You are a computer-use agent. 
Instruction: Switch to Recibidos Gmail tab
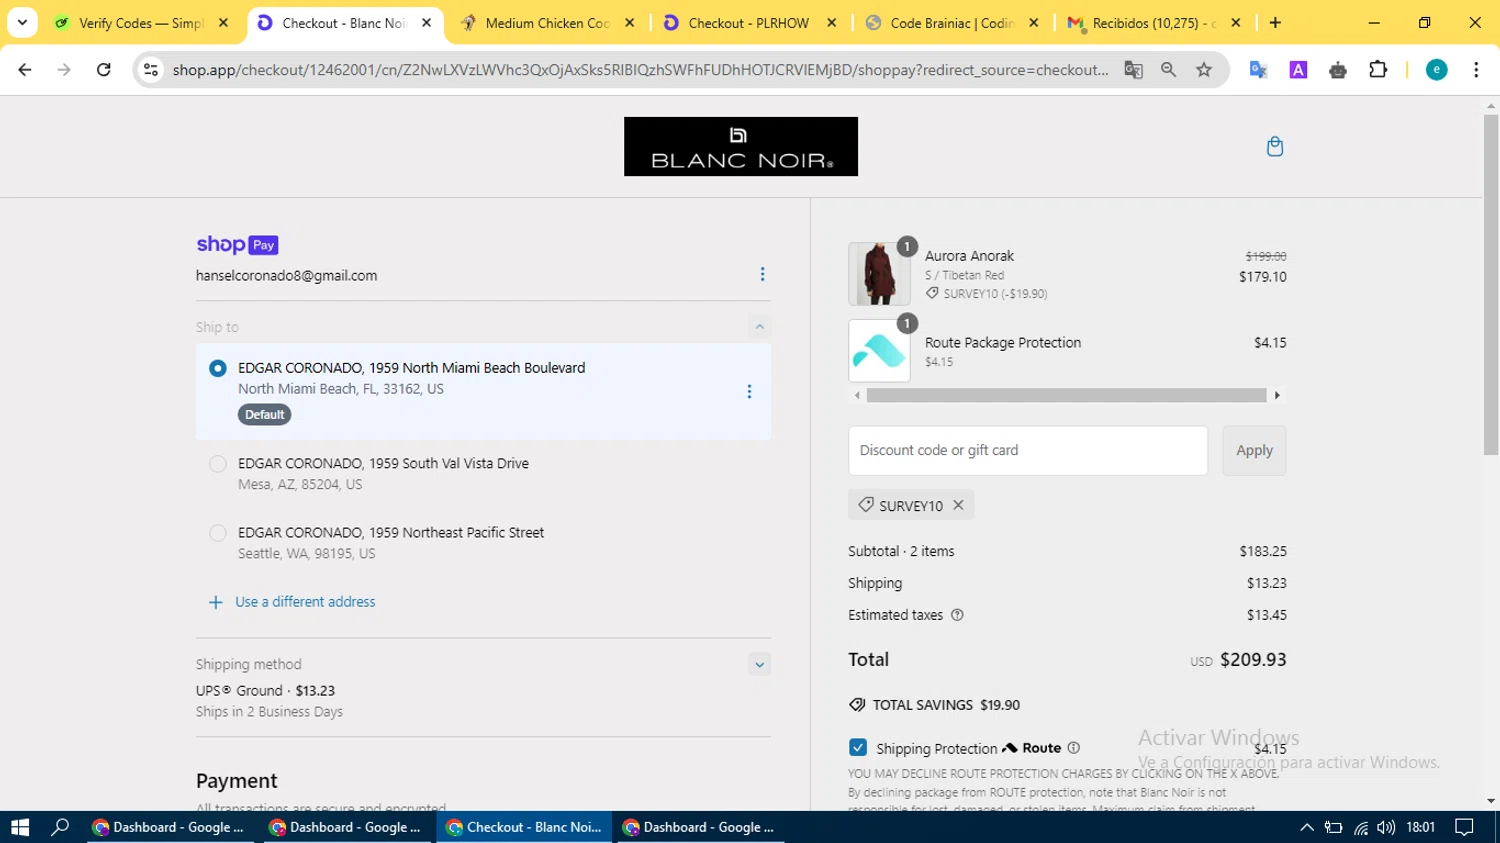point(1154,23)
